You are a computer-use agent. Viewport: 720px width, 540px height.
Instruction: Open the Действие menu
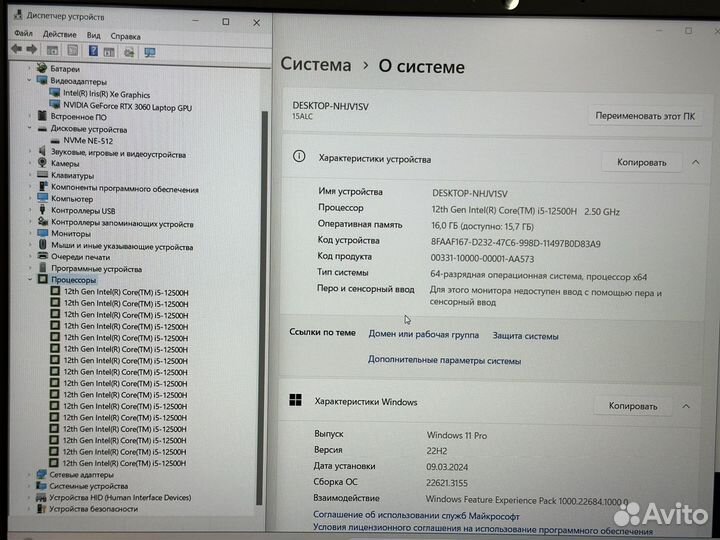(x=60, y=34)
